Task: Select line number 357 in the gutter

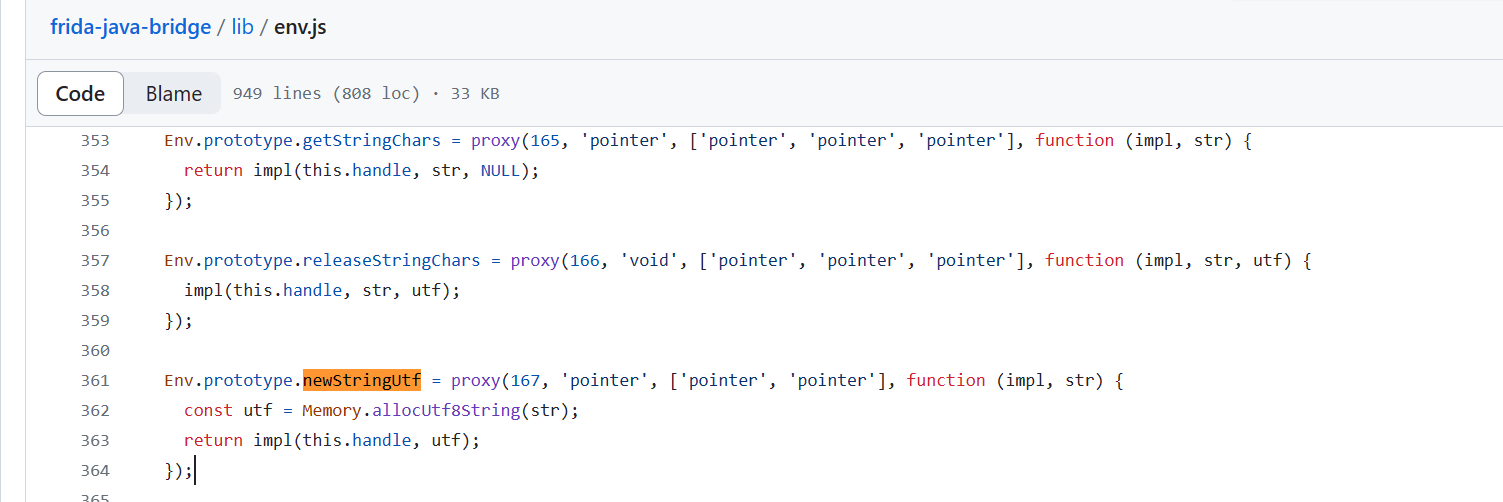Action: pyautogui.click(x=95, y=261)
